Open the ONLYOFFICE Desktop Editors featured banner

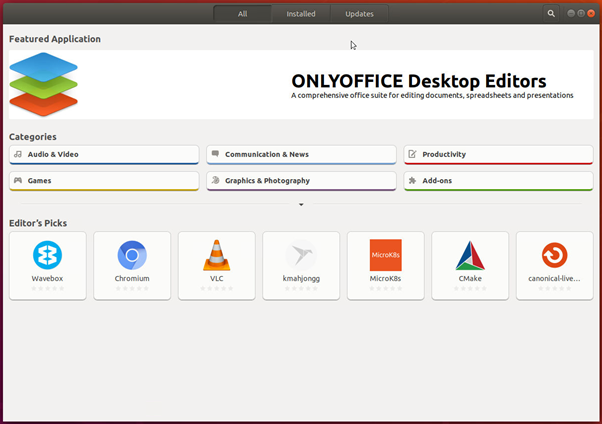[x=301, y=84]
